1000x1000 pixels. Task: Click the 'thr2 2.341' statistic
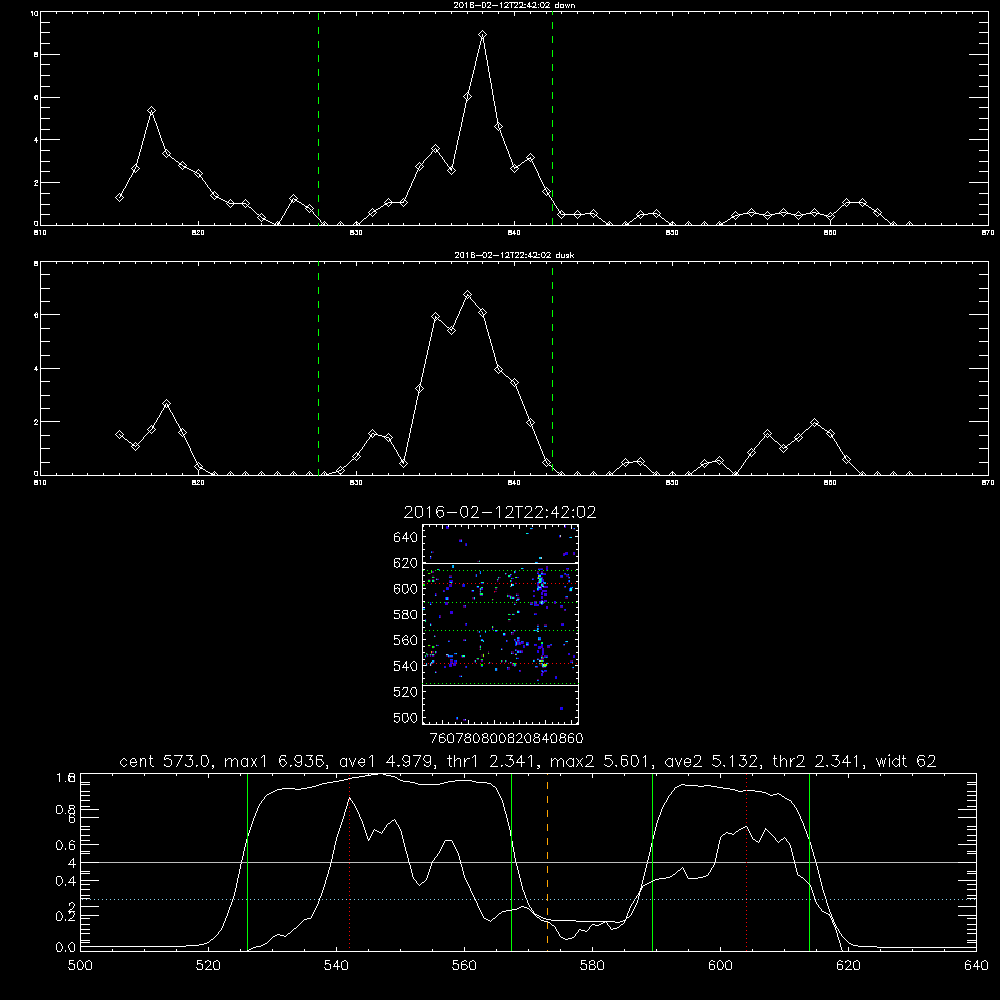point(818,761)
